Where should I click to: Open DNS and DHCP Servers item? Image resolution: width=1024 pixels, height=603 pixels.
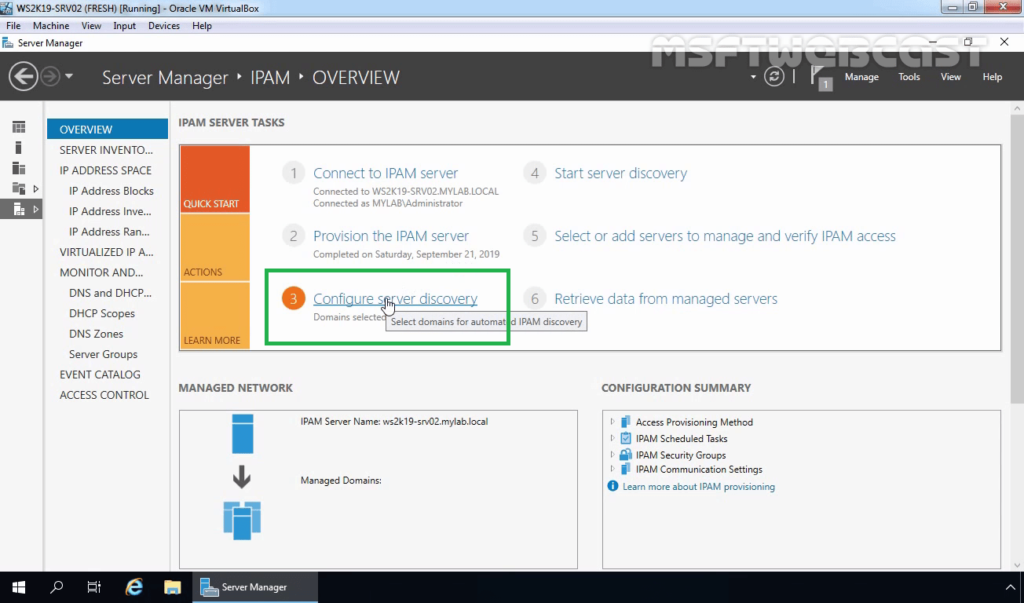[110, 293]
